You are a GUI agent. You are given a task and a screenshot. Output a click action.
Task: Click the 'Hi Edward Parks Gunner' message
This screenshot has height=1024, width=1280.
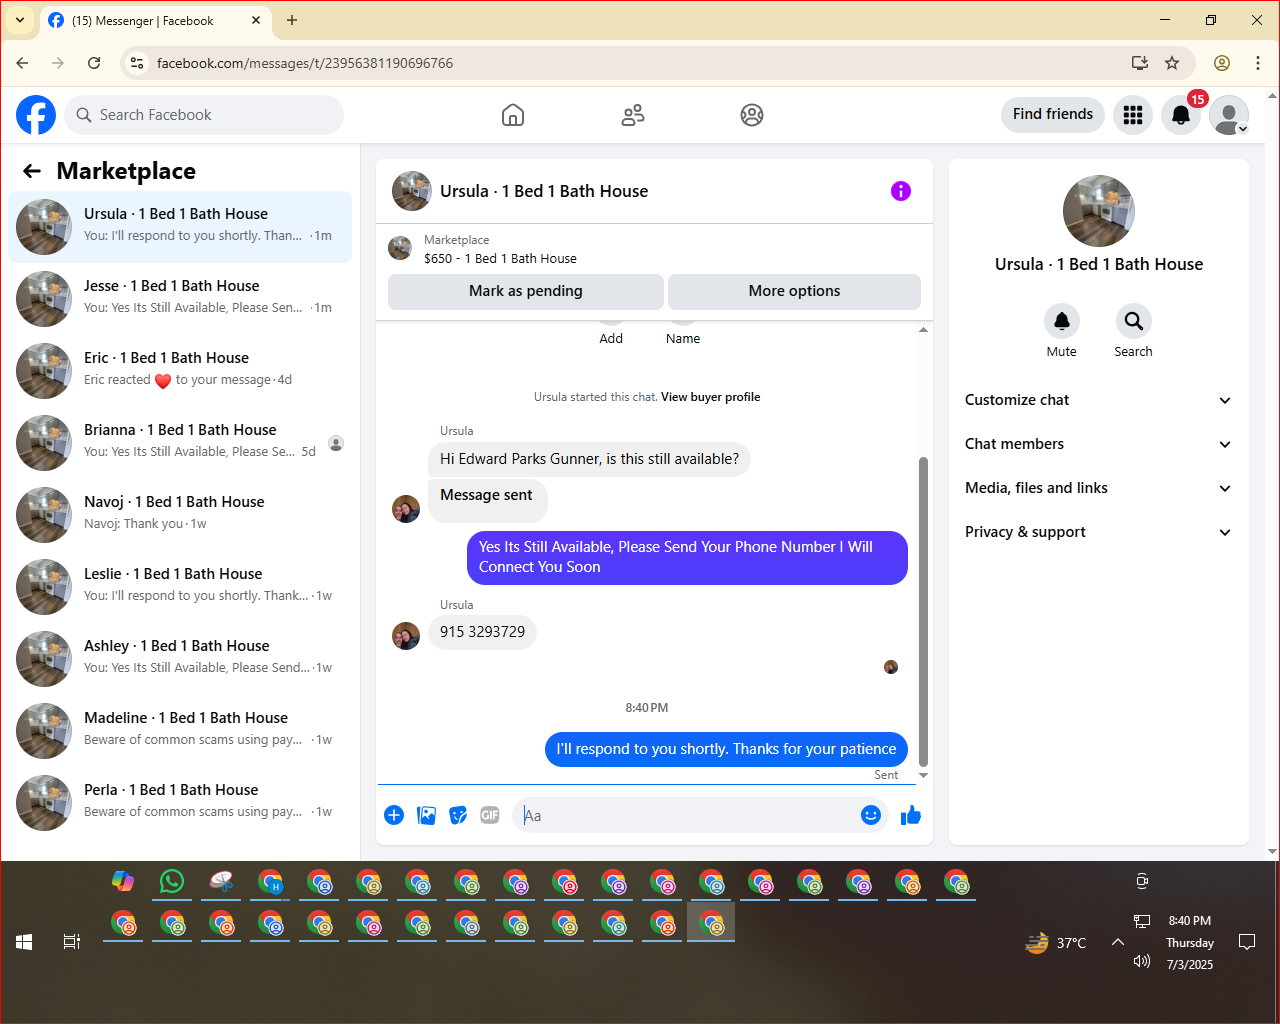(x=590, y=459)
